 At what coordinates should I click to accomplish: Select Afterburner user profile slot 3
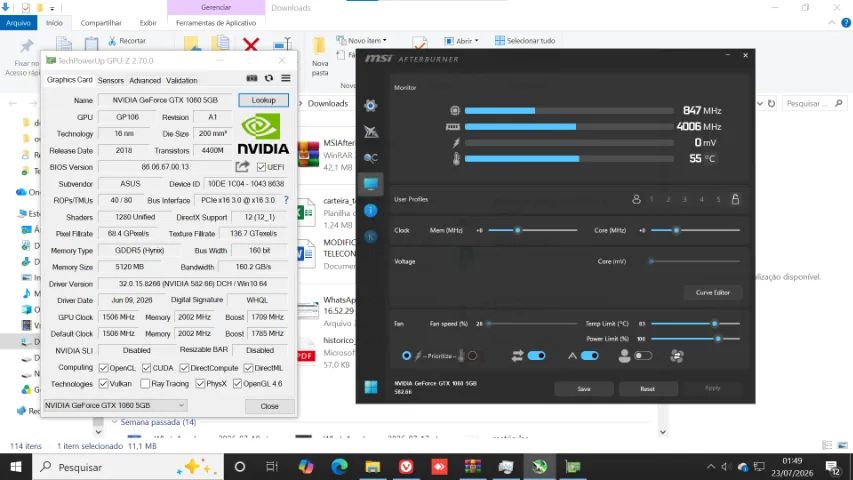(685, 200)
